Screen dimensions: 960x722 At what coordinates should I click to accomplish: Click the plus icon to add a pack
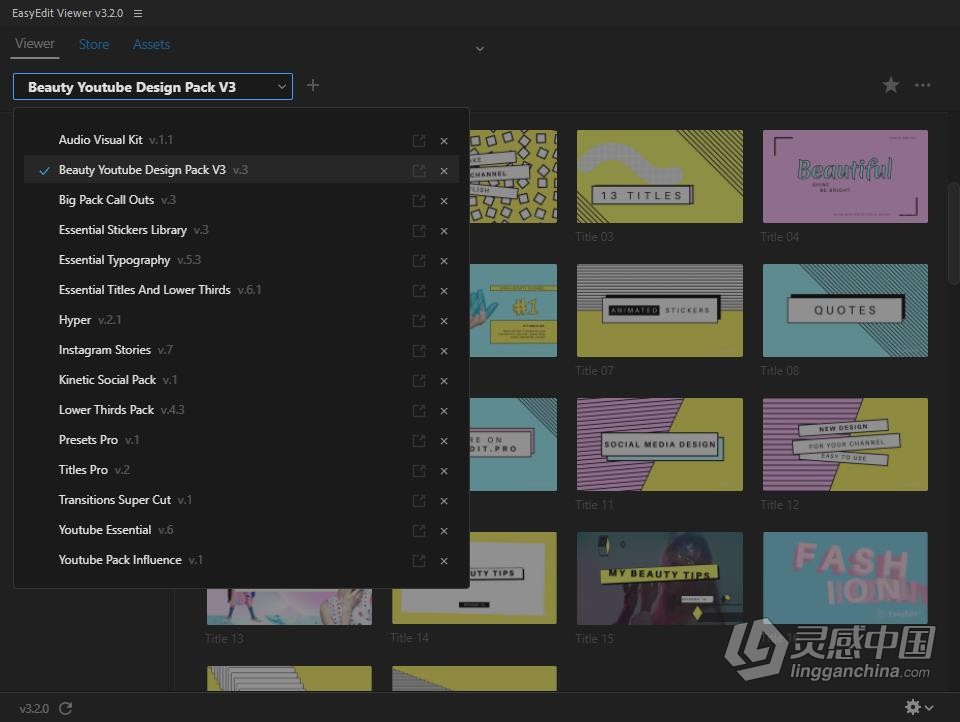point(313,86)
